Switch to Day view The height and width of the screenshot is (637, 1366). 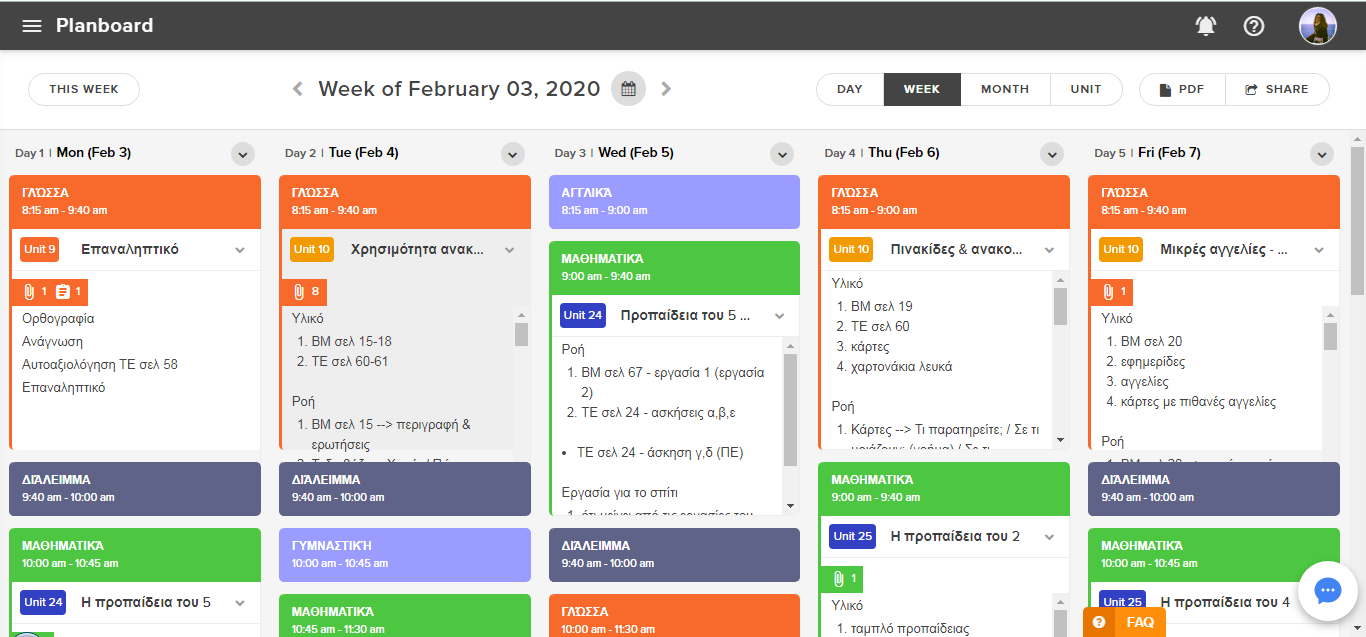pyautogui.click(x=849, y=89)
